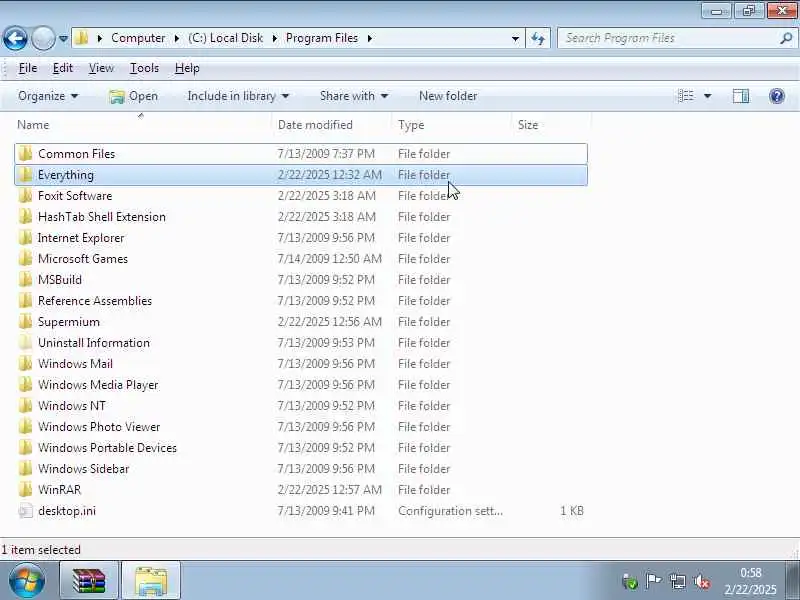Viewport: 800px width, 600px height.
Task: Open the Organize dropdown
Action: click(48, 96)
